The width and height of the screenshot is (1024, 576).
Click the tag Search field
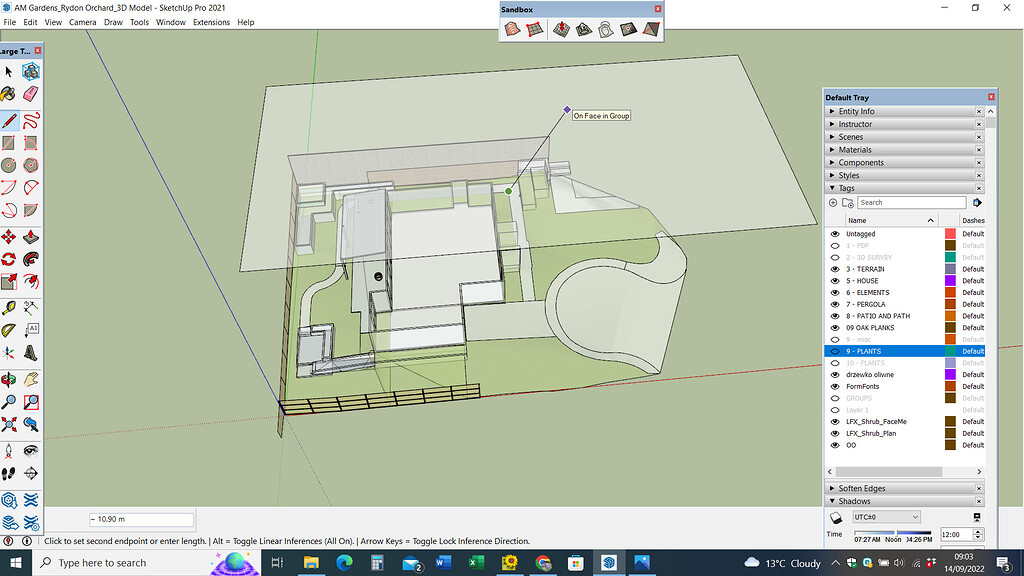(910, 202)
